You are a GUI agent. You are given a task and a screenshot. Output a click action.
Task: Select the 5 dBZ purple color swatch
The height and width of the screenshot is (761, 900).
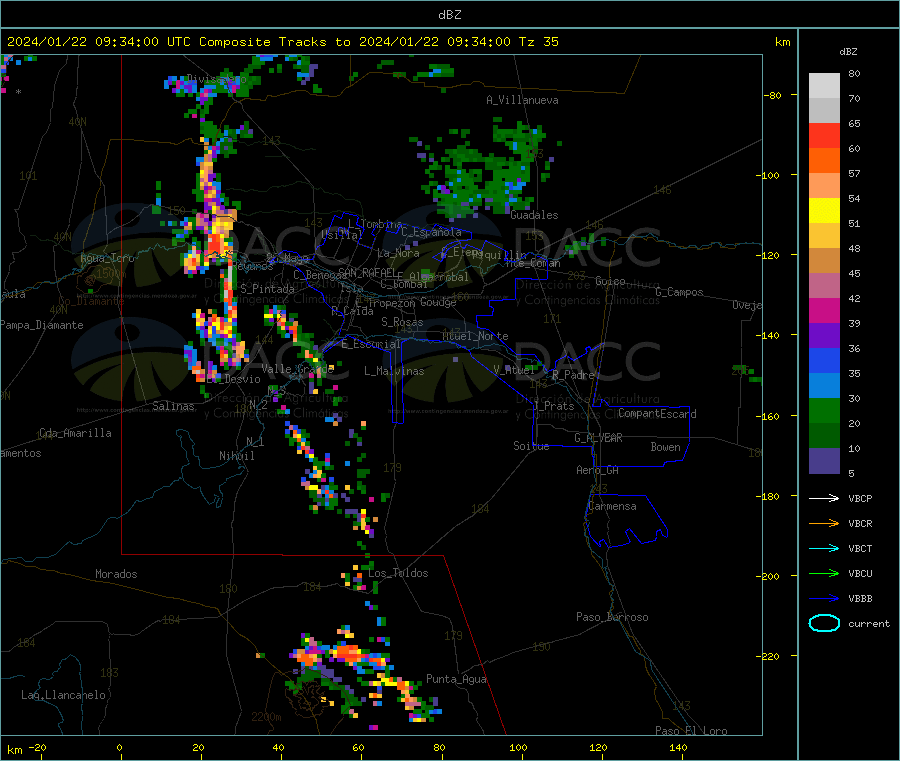point(824,461)
